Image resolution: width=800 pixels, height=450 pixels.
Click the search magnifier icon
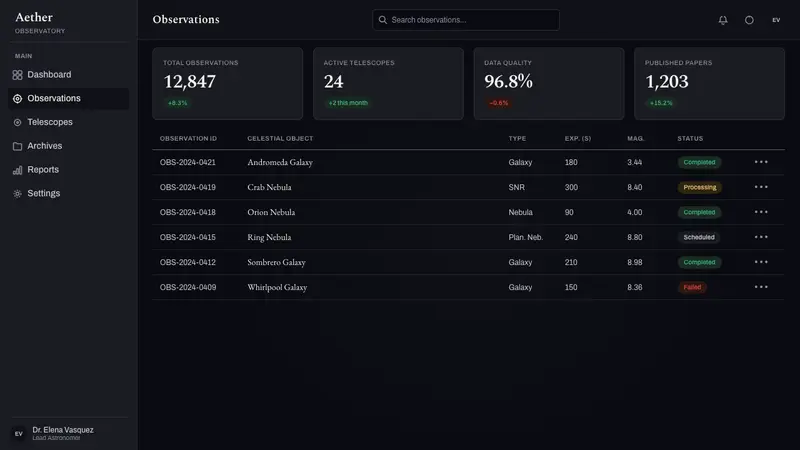coord(383,20)
